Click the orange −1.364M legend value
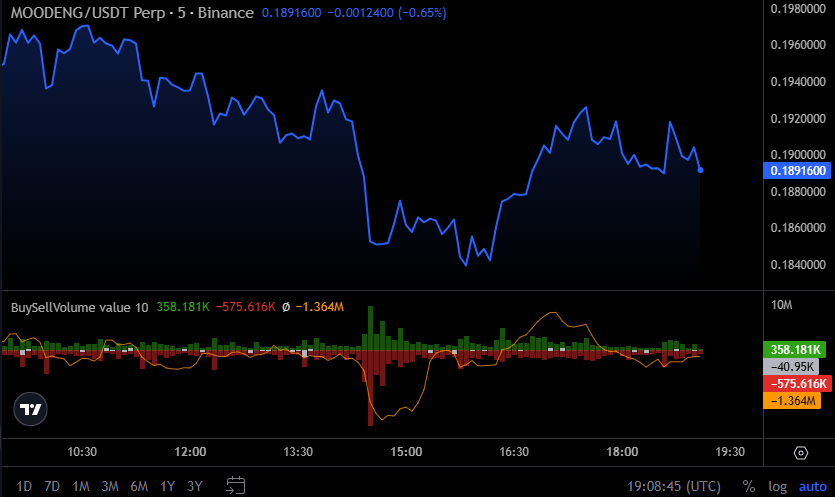Viewport: 835px width, 497px height. tap(320, 307)
